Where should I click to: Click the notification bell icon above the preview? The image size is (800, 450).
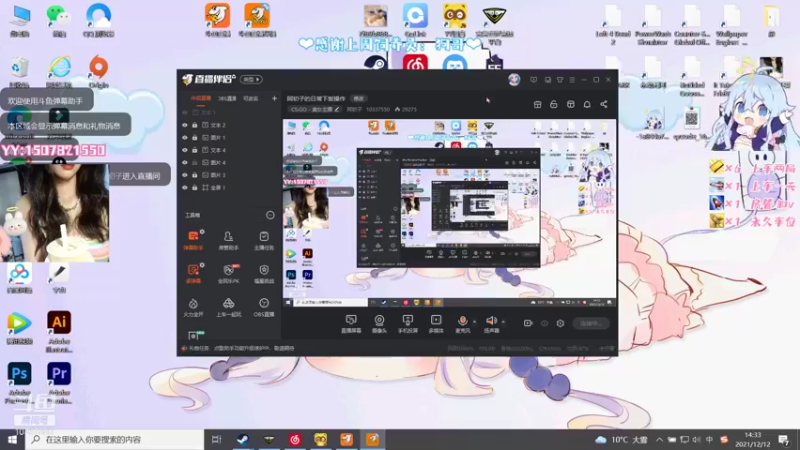tap(587, 104)
